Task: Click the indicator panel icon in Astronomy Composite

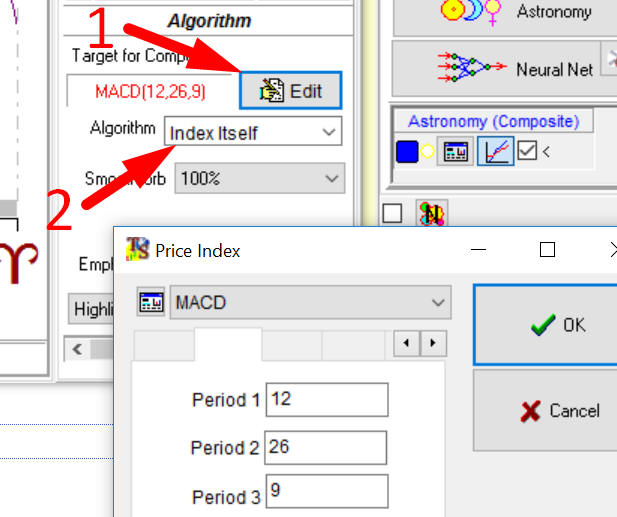Action: [456, 152]
